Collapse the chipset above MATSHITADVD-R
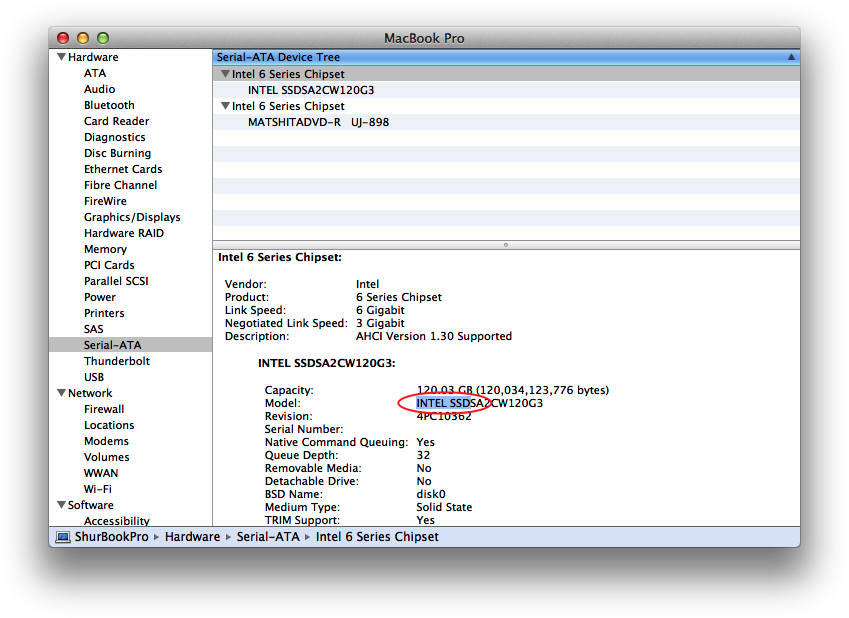849x618 pixels. 225,106
